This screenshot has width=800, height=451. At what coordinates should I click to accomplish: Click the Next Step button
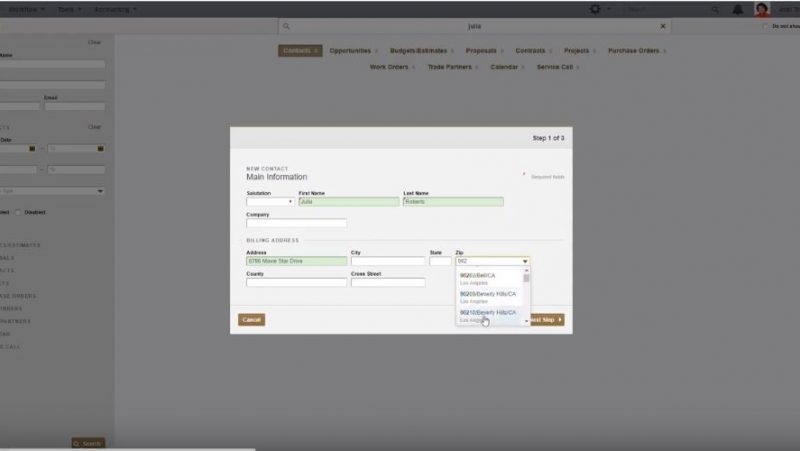(546, 320)
